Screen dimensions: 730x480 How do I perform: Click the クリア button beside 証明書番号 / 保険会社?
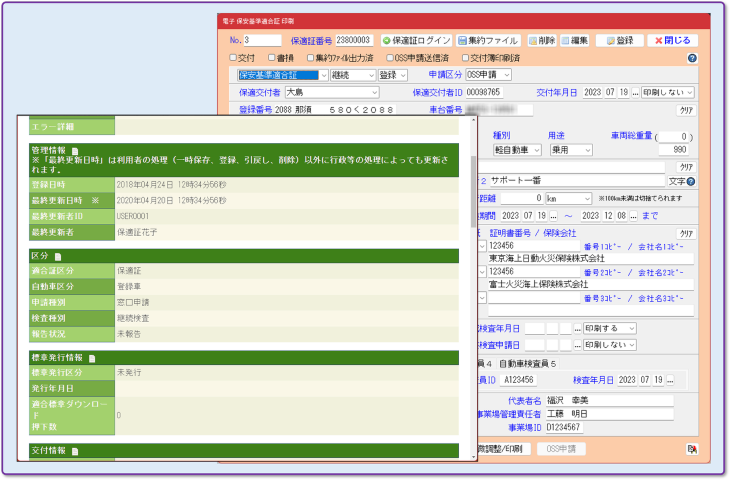tap(686, 234)
